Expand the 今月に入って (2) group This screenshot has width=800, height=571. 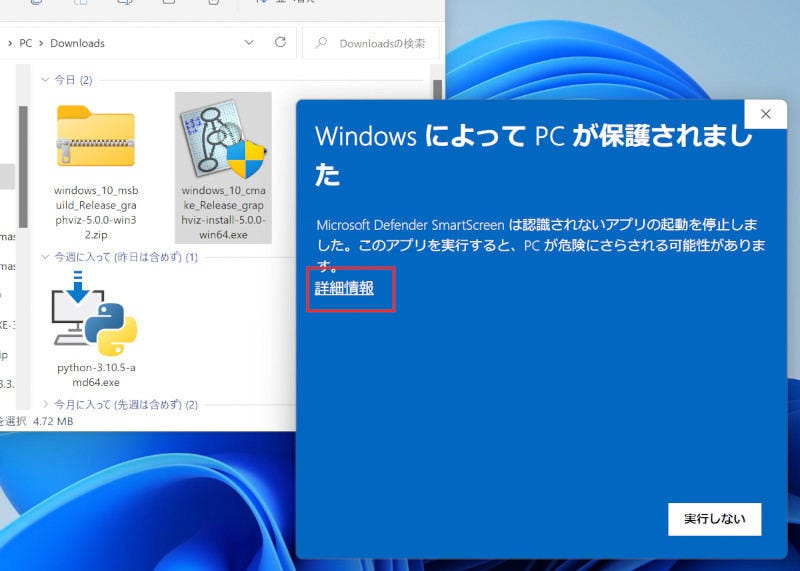45,405
